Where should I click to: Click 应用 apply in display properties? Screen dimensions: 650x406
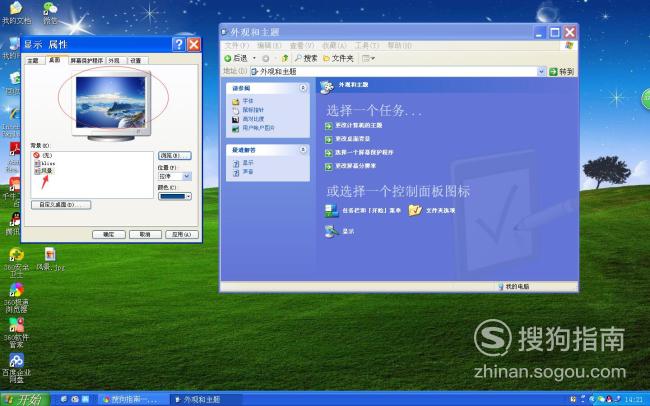click(x=182, y=235)
